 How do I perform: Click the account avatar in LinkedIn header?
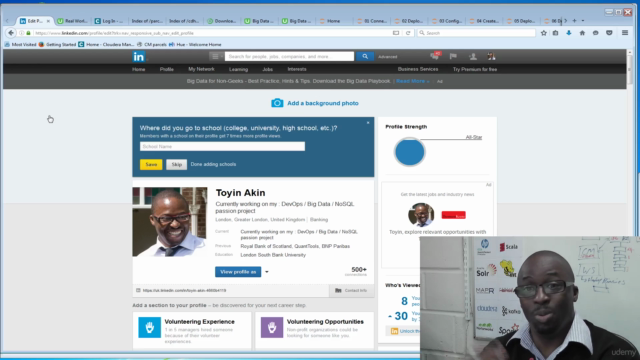491,56
